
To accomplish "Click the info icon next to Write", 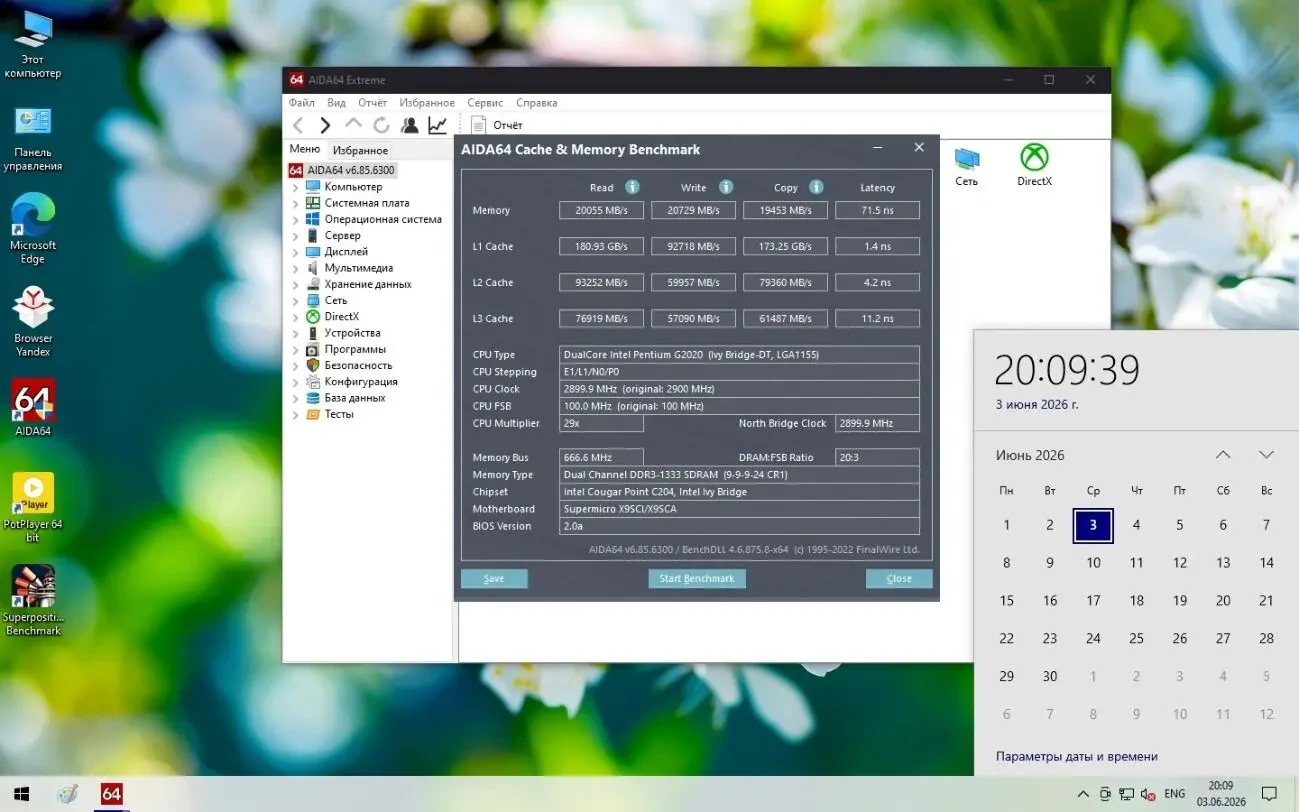I will coord(726,187).
